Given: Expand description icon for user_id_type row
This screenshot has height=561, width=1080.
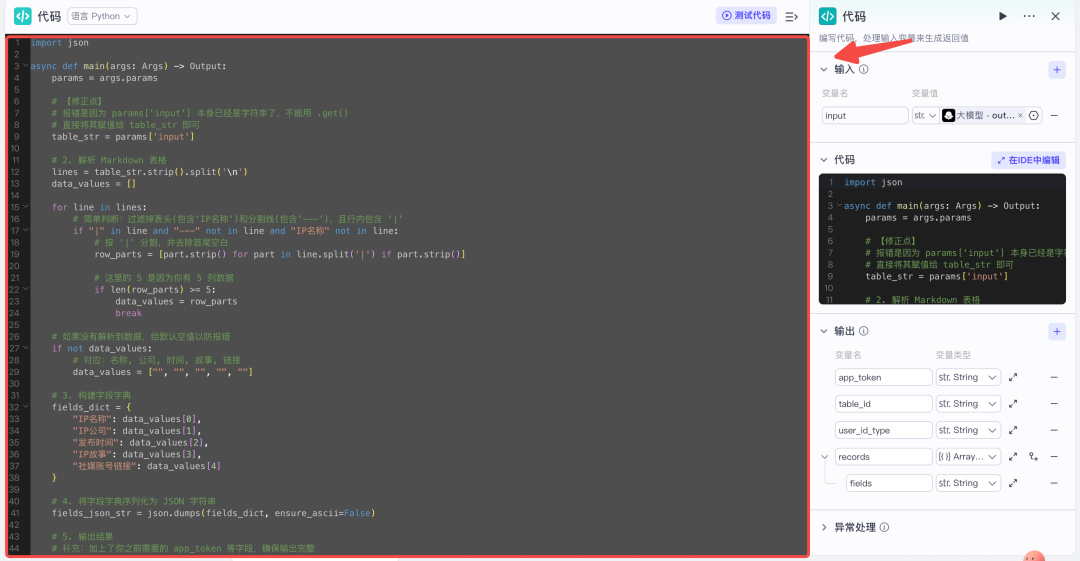Looking at the screenshot, I should click(1012, 430).
